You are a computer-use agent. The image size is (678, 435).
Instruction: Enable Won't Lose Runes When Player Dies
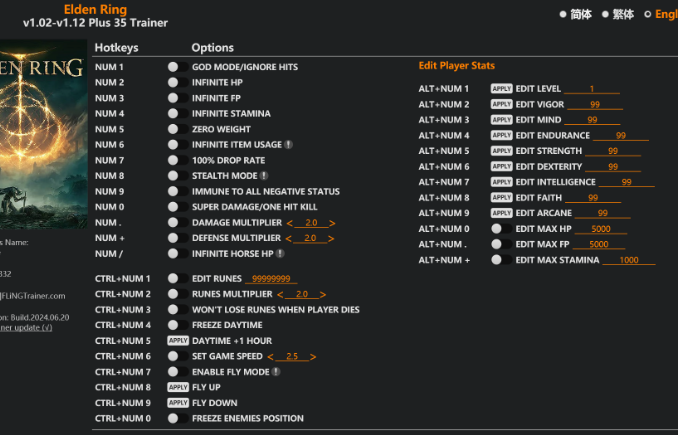pyautogui.click(x=178, y=310)
